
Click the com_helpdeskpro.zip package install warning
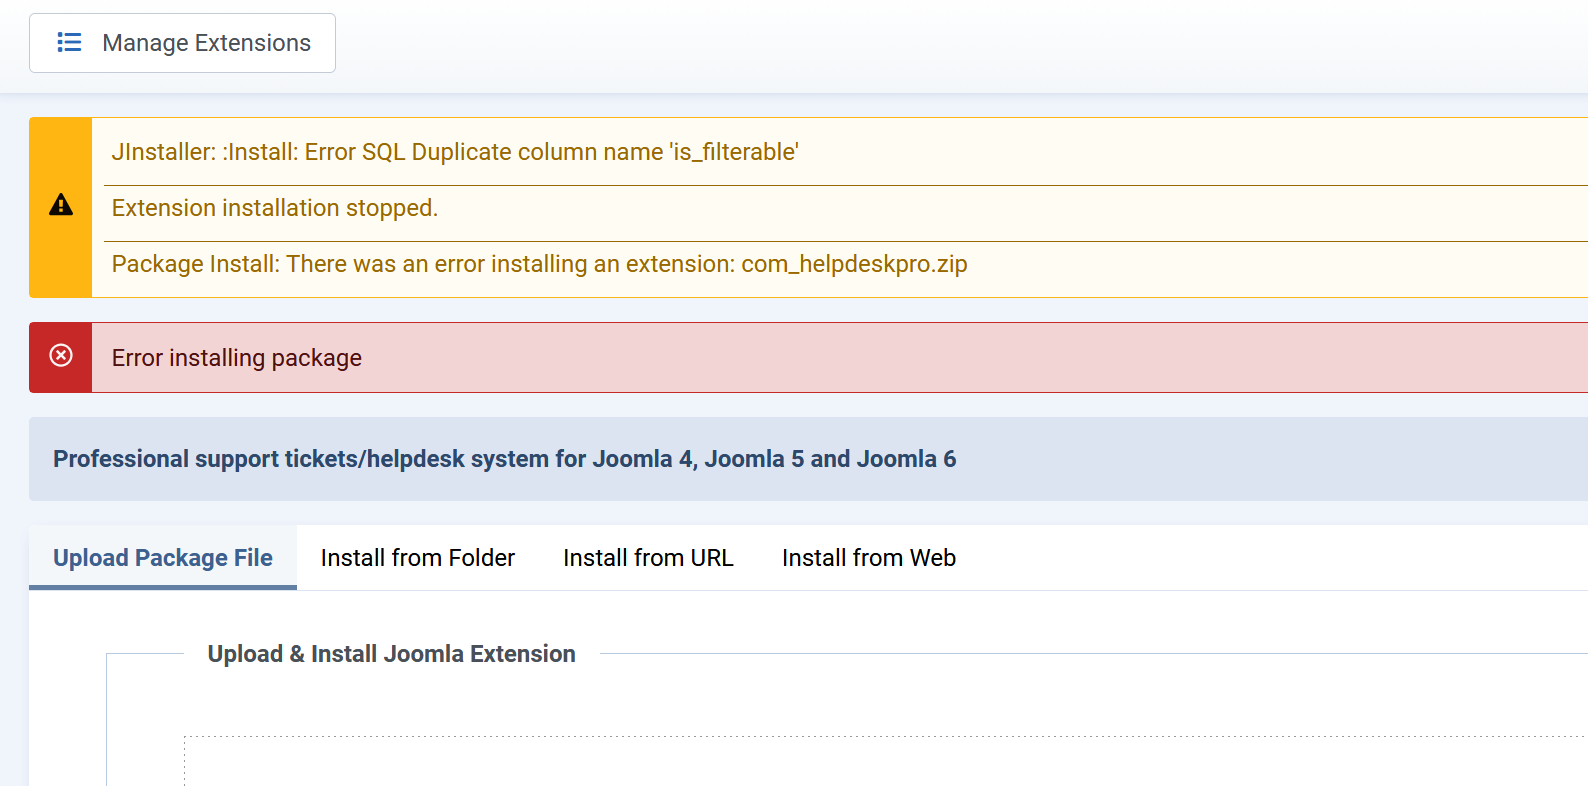(539, 264)
